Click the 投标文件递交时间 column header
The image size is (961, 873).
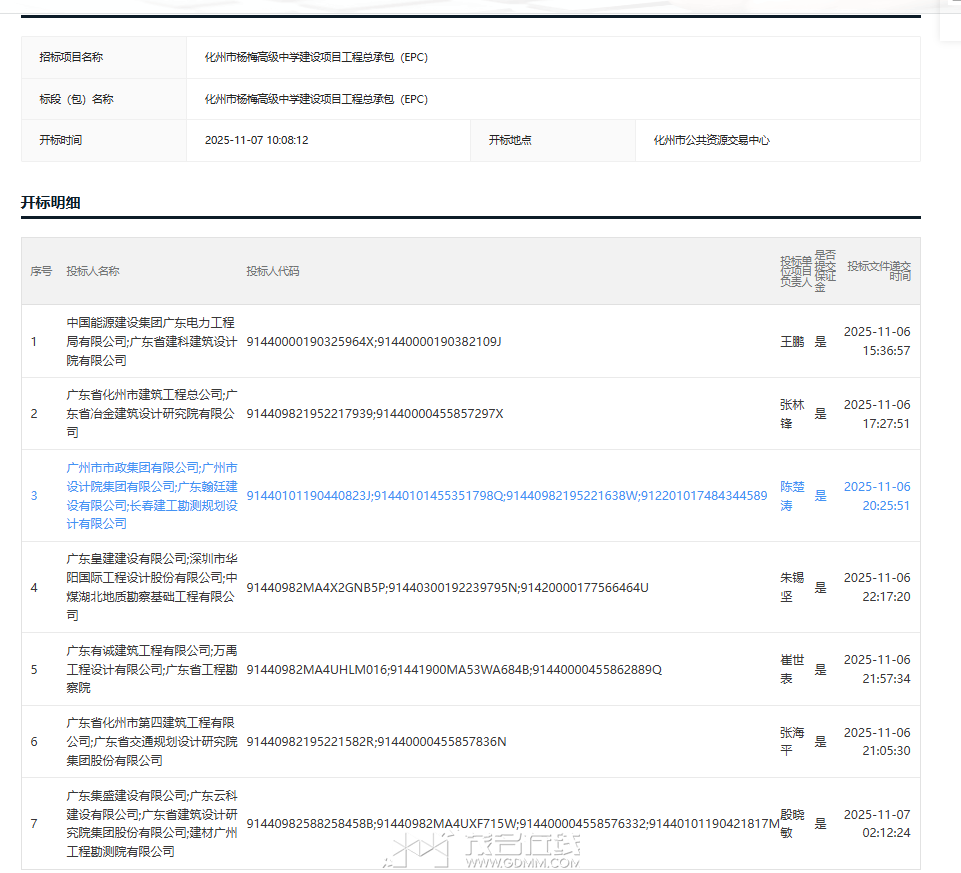(879, 271)
